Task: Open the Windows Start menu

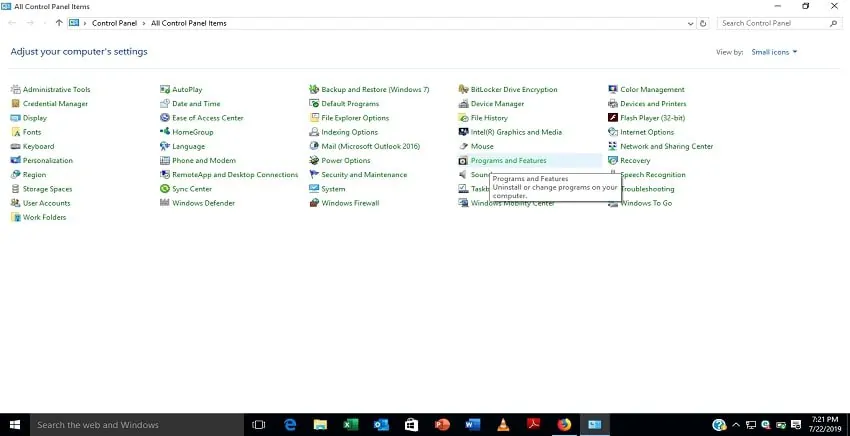Action: coord(15,425)
